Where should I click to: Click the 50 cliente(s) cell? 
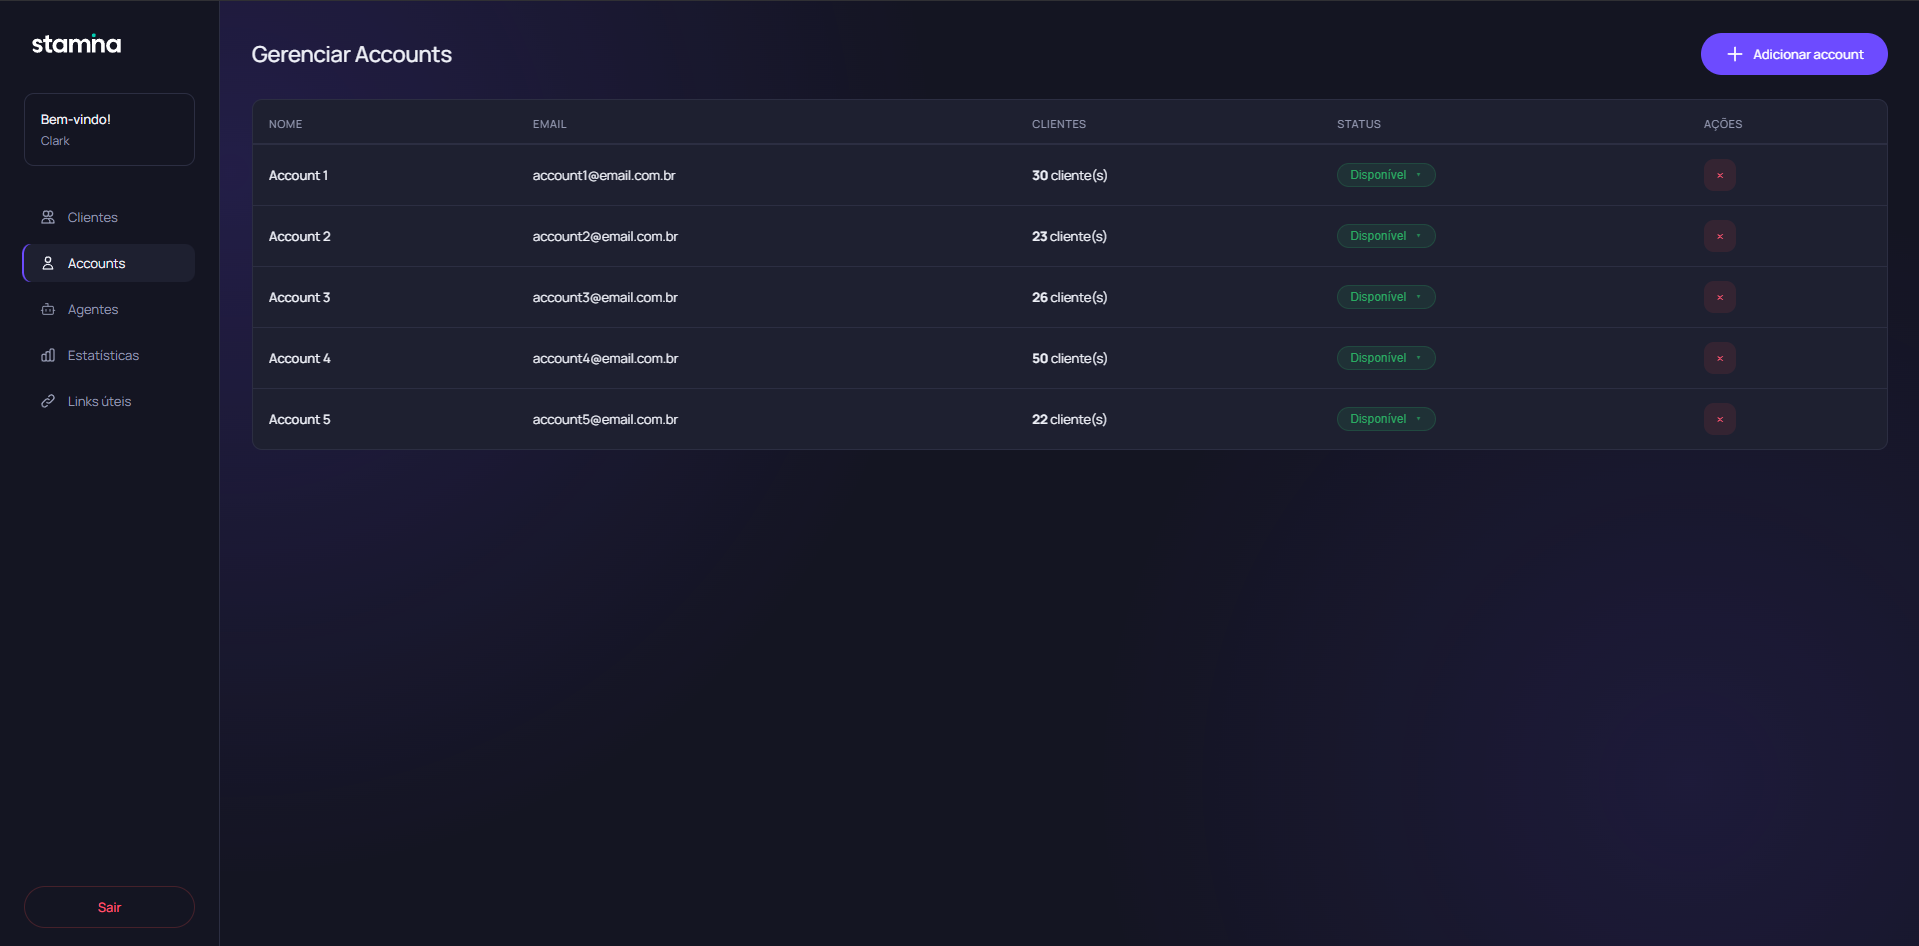click(1070, 358)
